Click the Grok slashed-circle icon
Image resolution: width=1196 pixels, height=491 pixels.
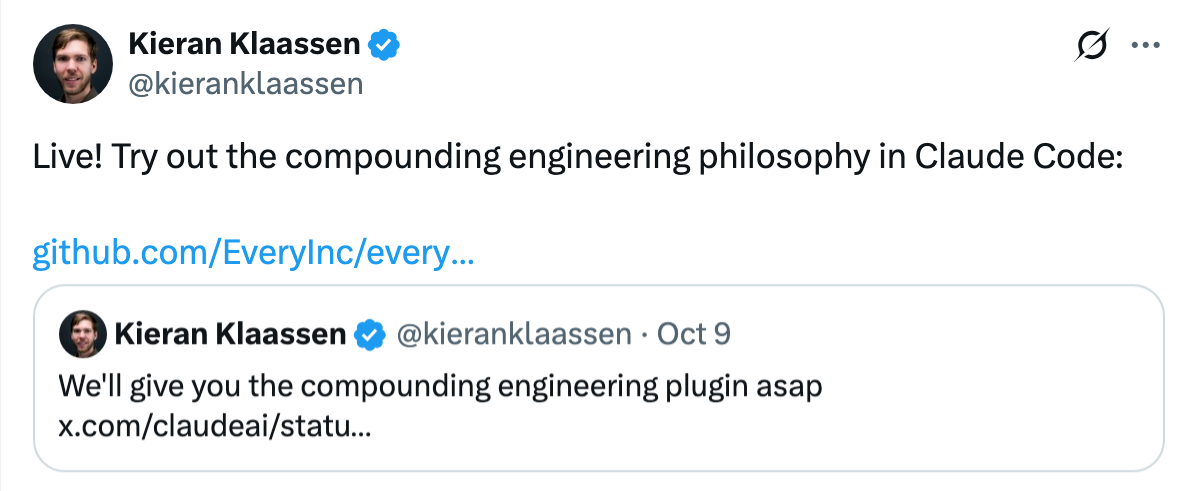tap(1092, 46)
